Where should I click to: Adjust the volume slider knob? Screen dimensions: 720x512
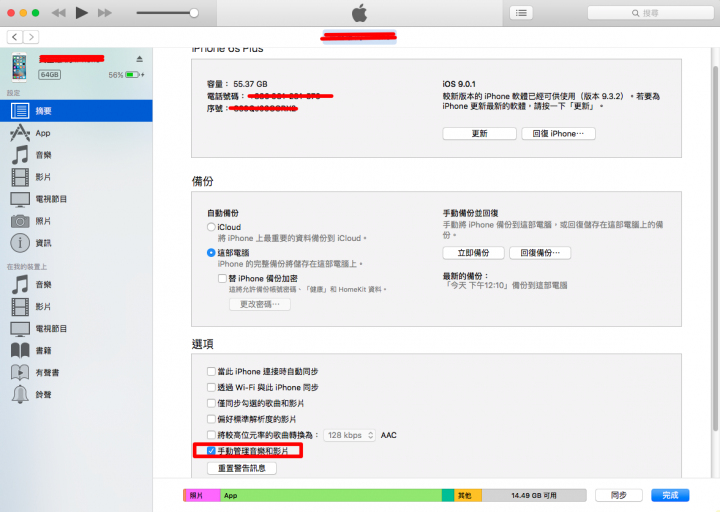194,13
